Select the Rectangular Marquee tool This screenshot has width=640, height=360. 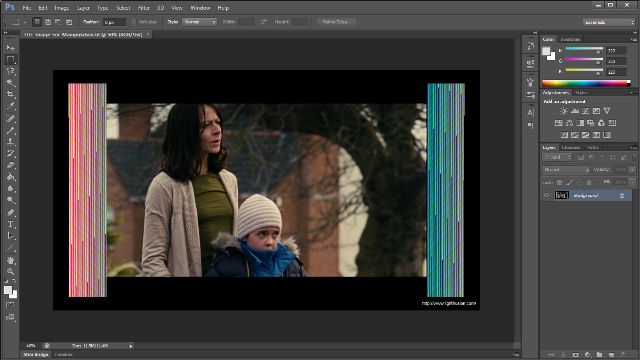(x=11, y=60)
